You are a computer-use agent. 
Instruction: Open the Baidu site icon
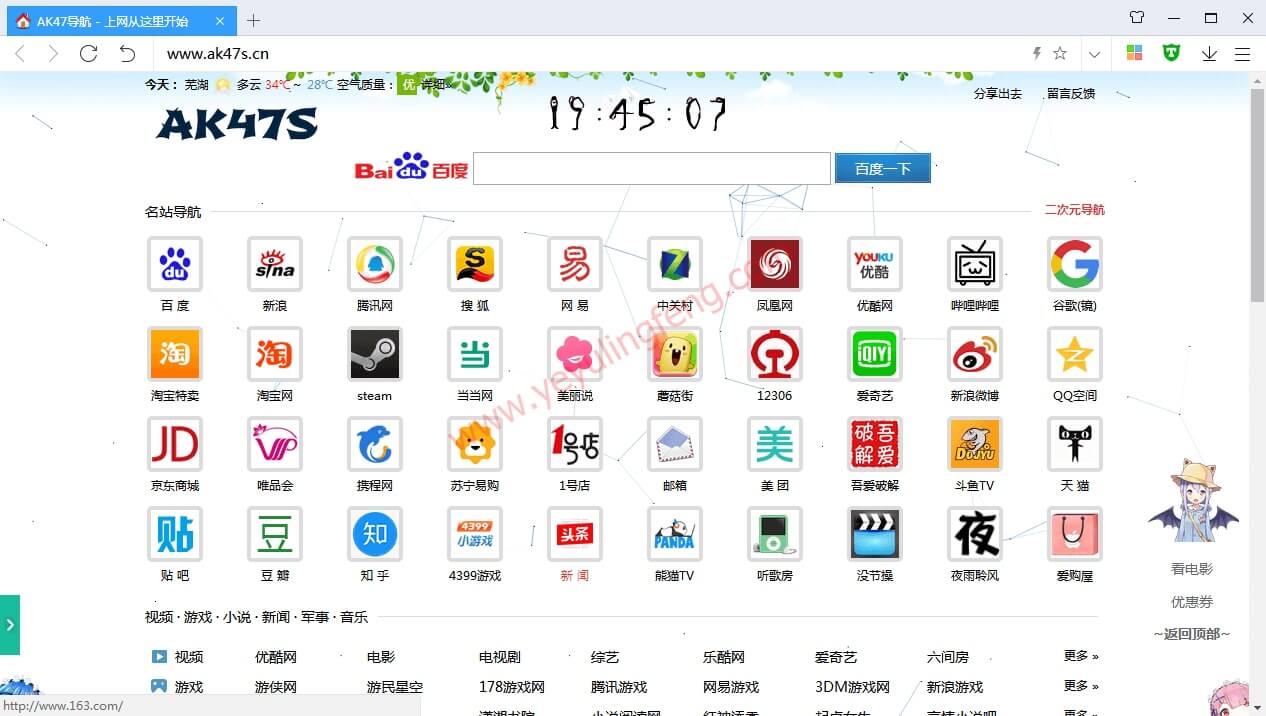tap(175, 264)
